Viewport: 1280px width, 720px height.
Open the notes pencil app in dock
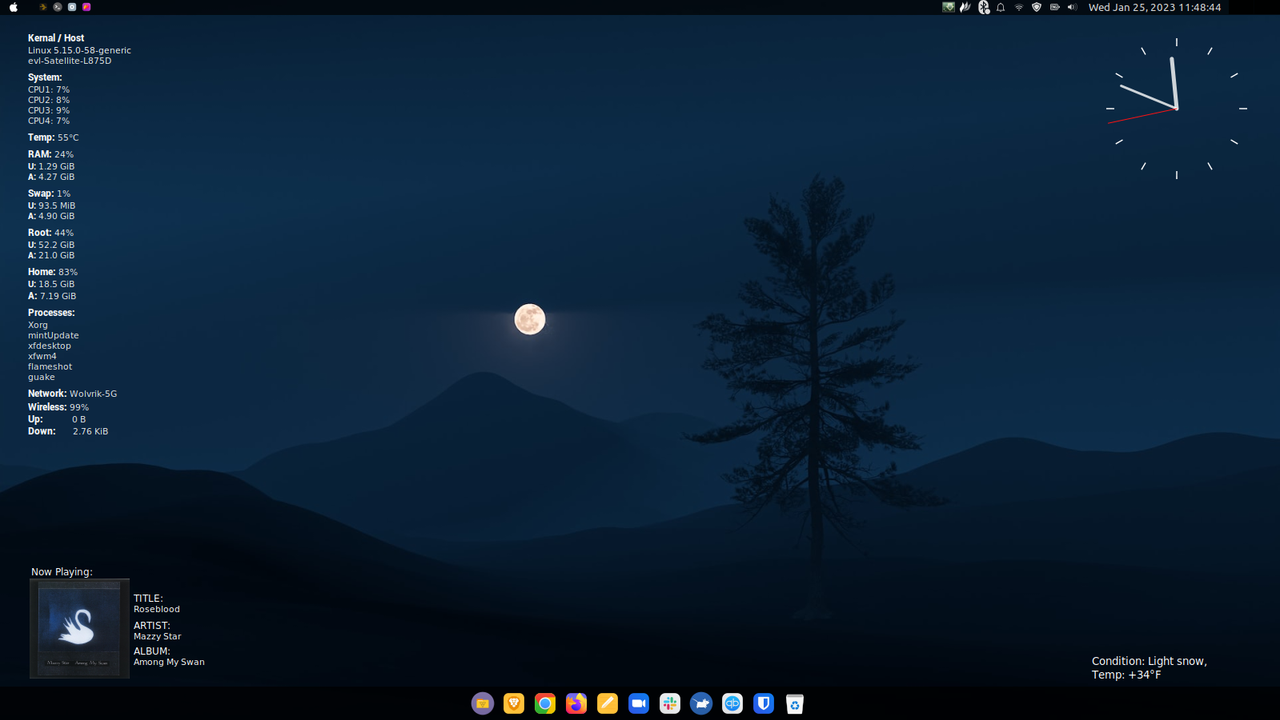tap(607, 704)
